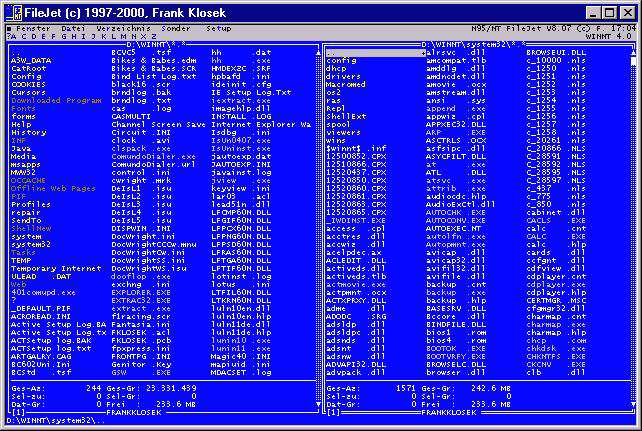Image resolution: width=642 pixels, height=431 pixels.
Task: Open the Datei menu
Action: [74, 28]
